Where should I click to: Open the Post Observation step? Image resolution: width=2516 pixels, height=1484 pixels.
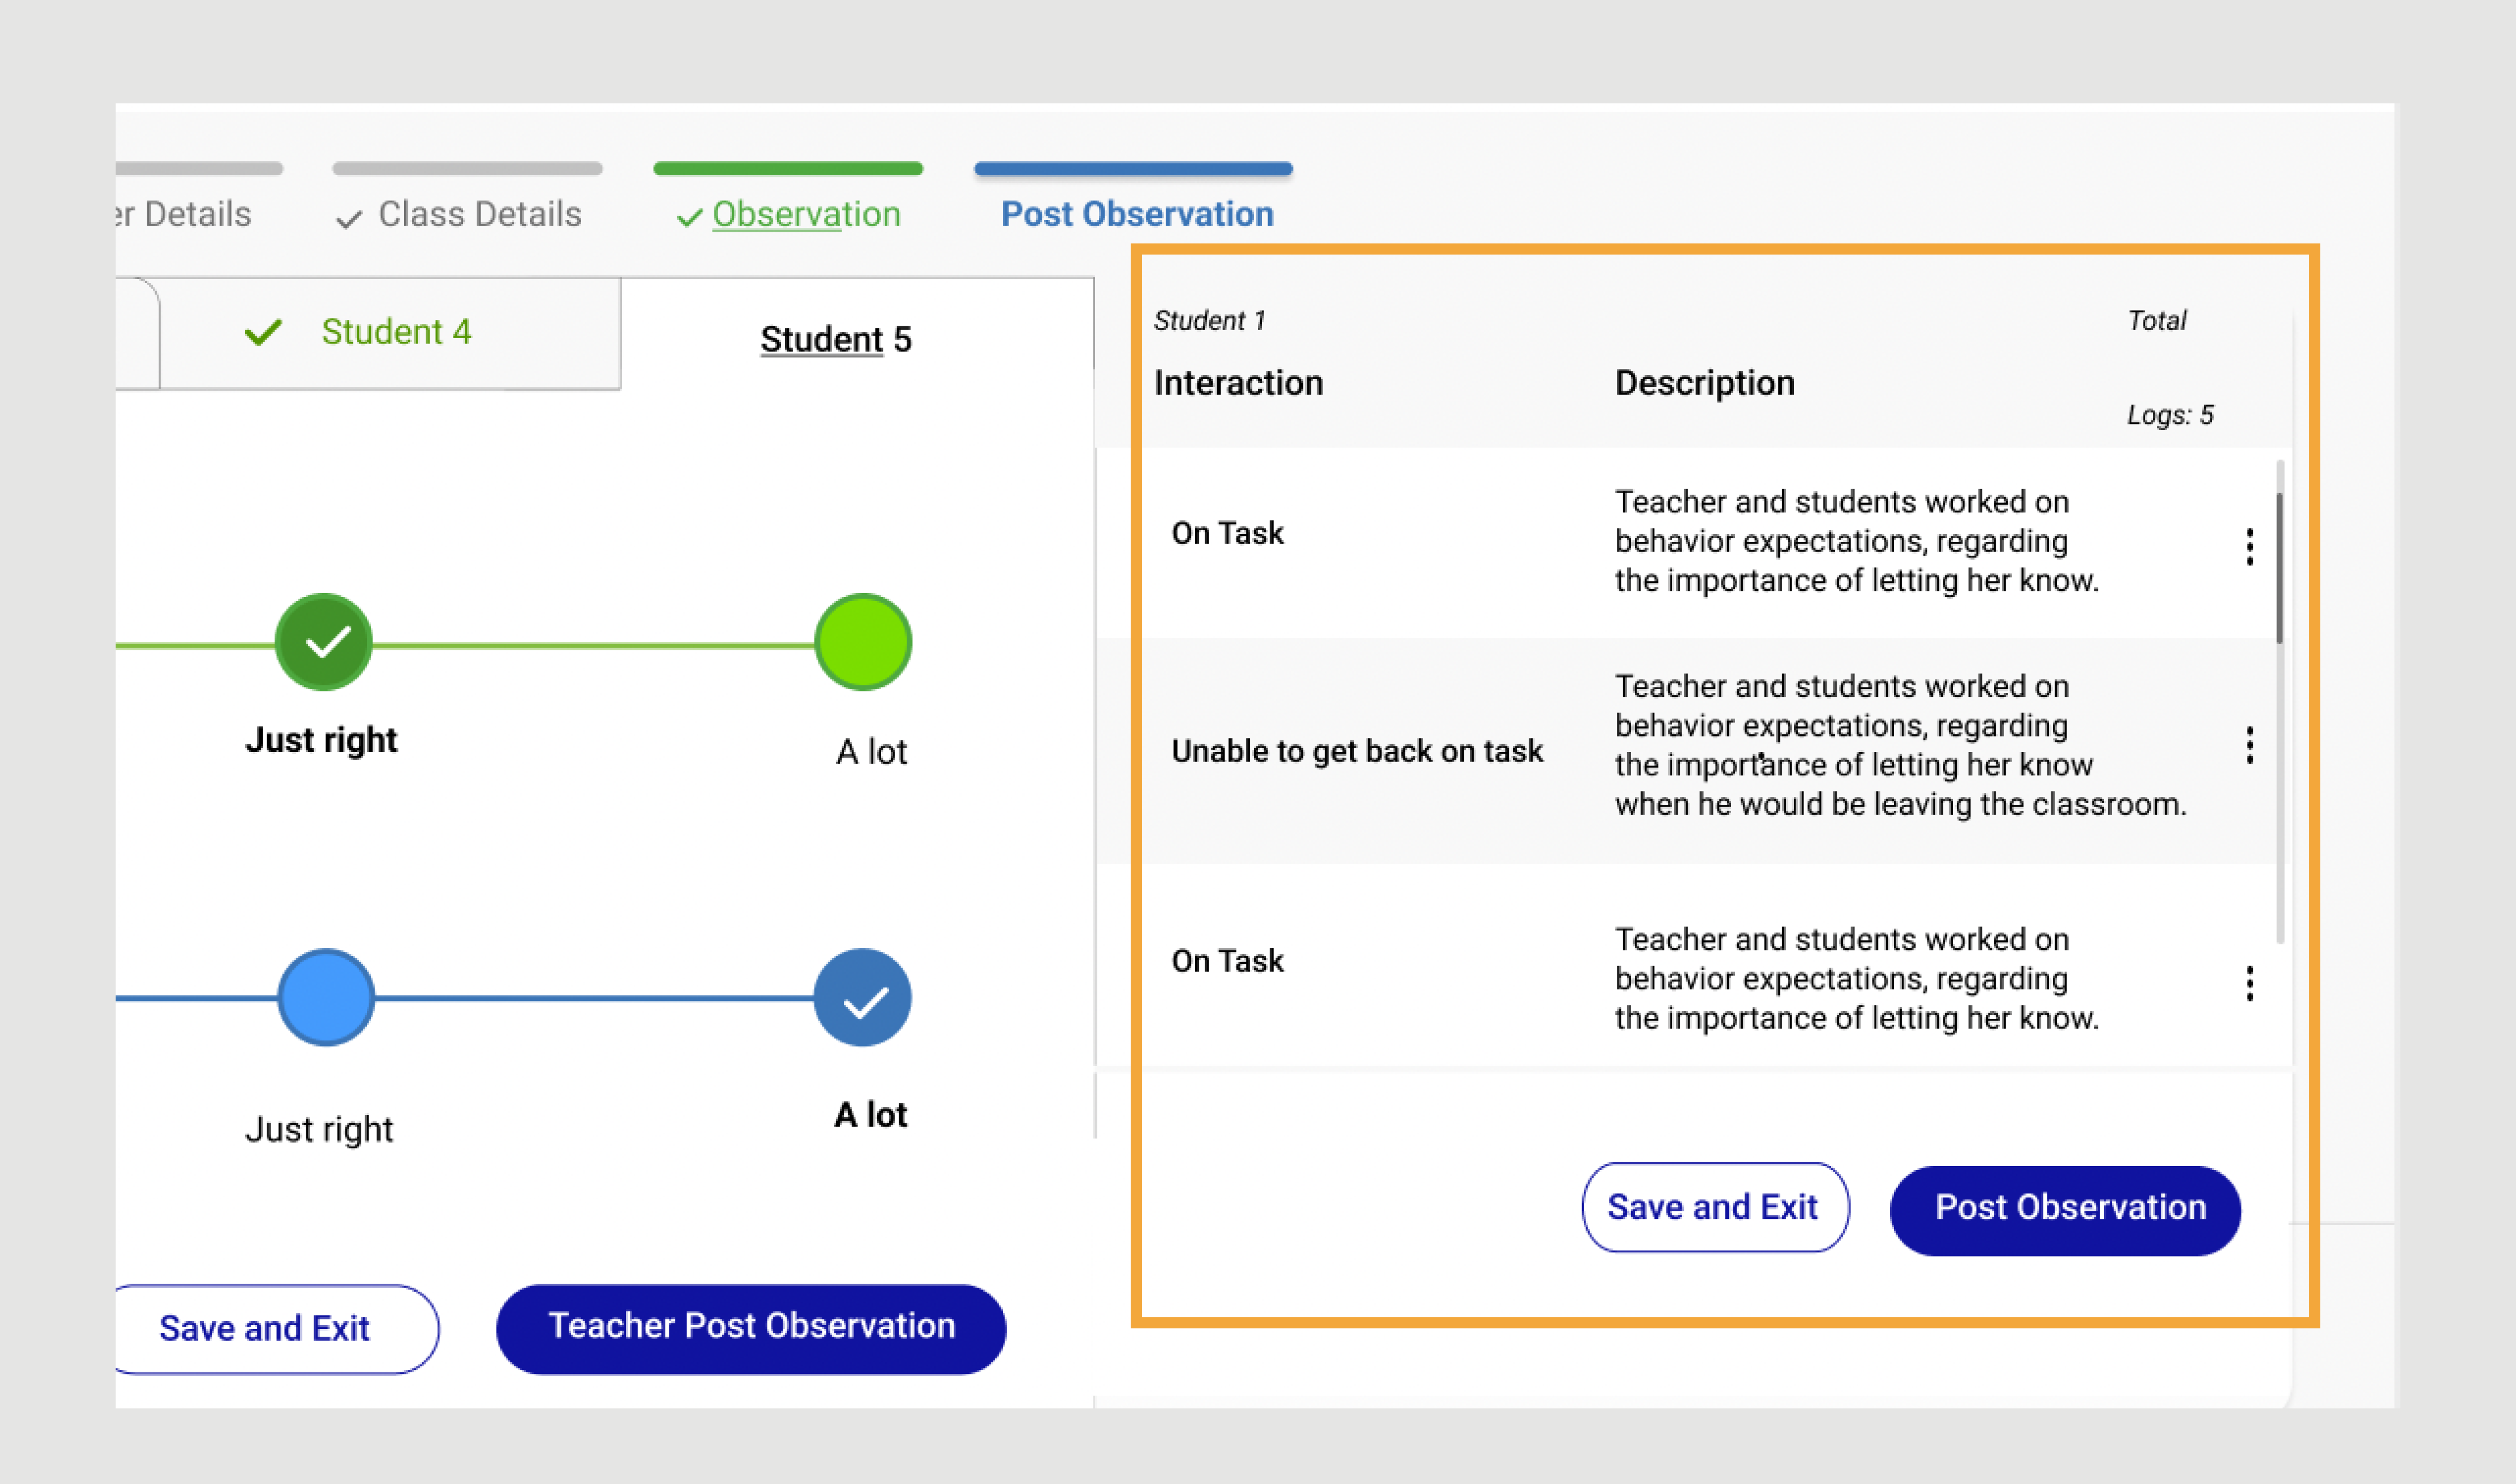pos(1137,214)
